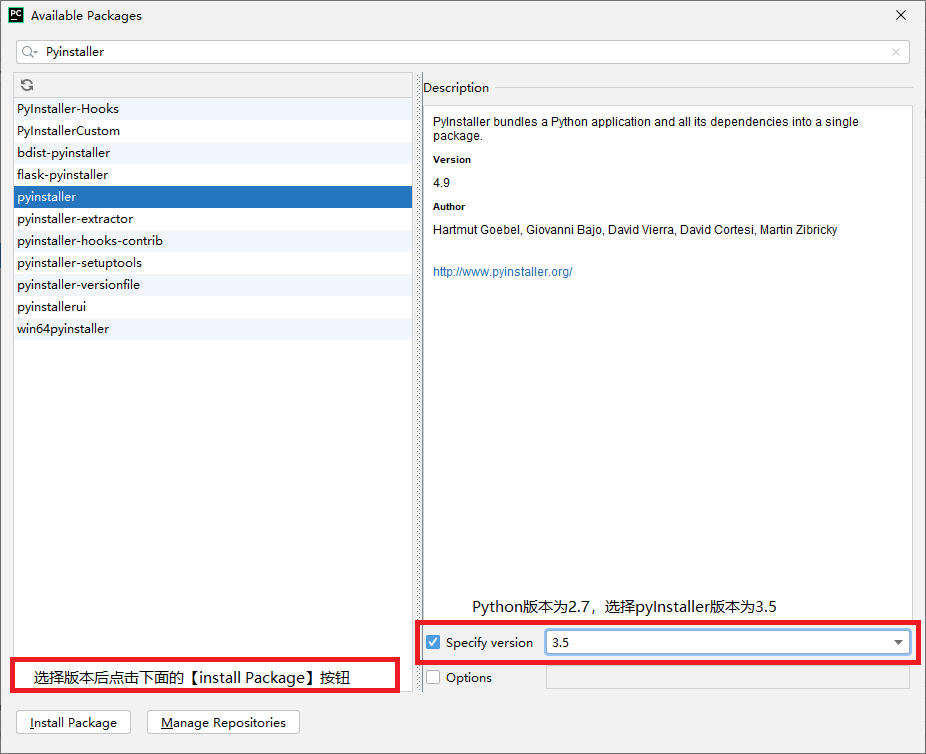Viewport: 926px width, 754px height.
Task: Select win64pyinstaller package
Action: pyautogui.click(x=213, y=329)
